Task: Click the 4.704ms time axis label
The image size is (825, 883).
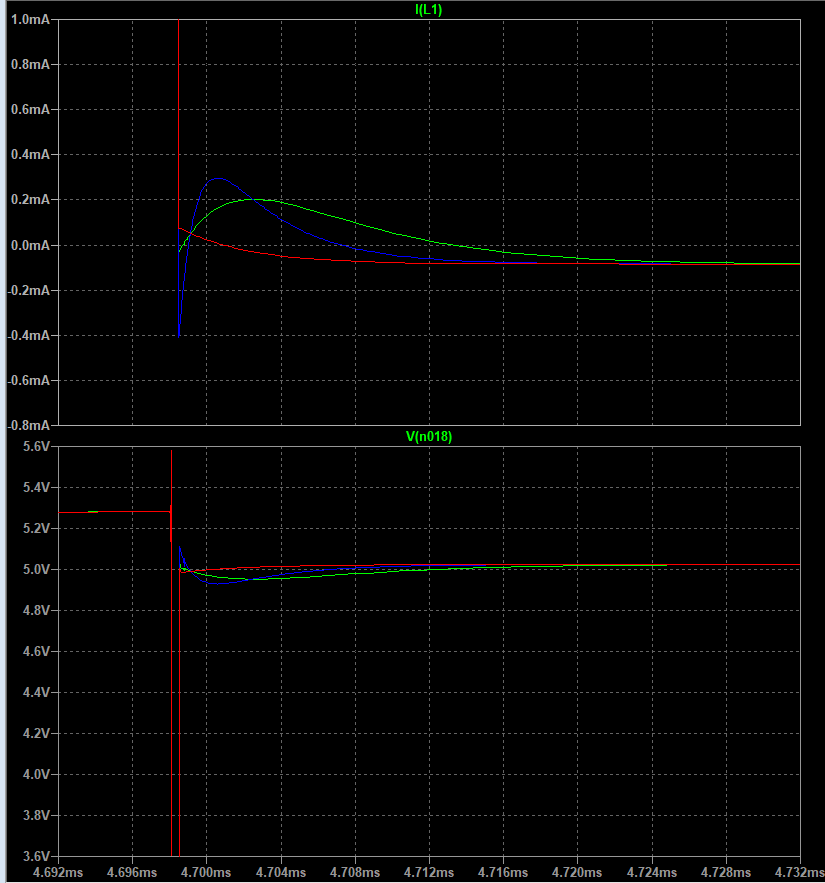Action: click(281, 872)
